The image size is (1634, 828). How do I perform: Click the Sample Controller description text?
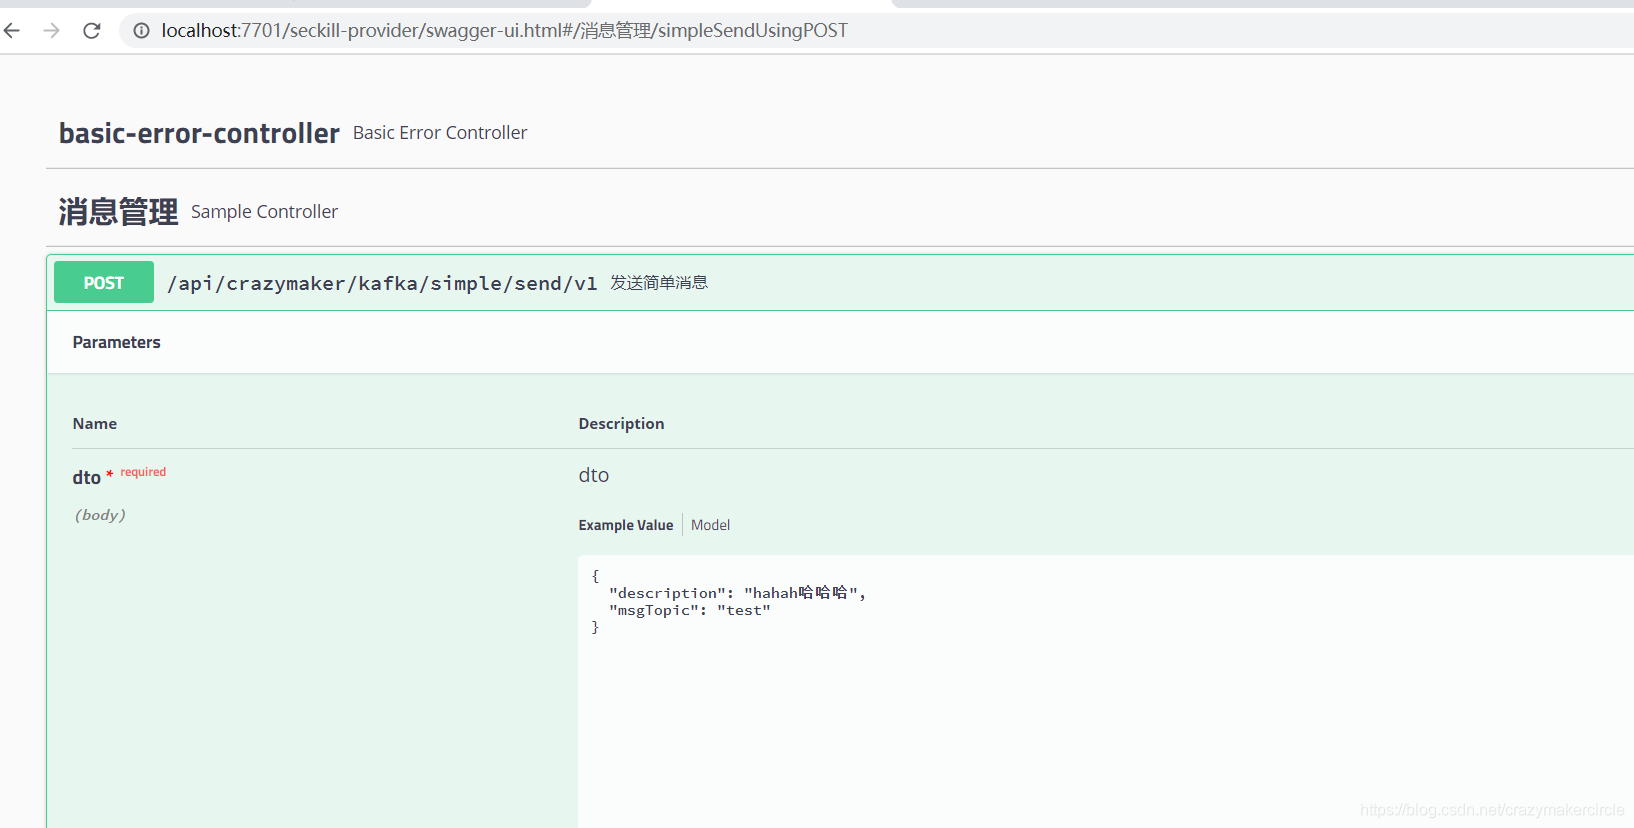(x=265, y=212)
